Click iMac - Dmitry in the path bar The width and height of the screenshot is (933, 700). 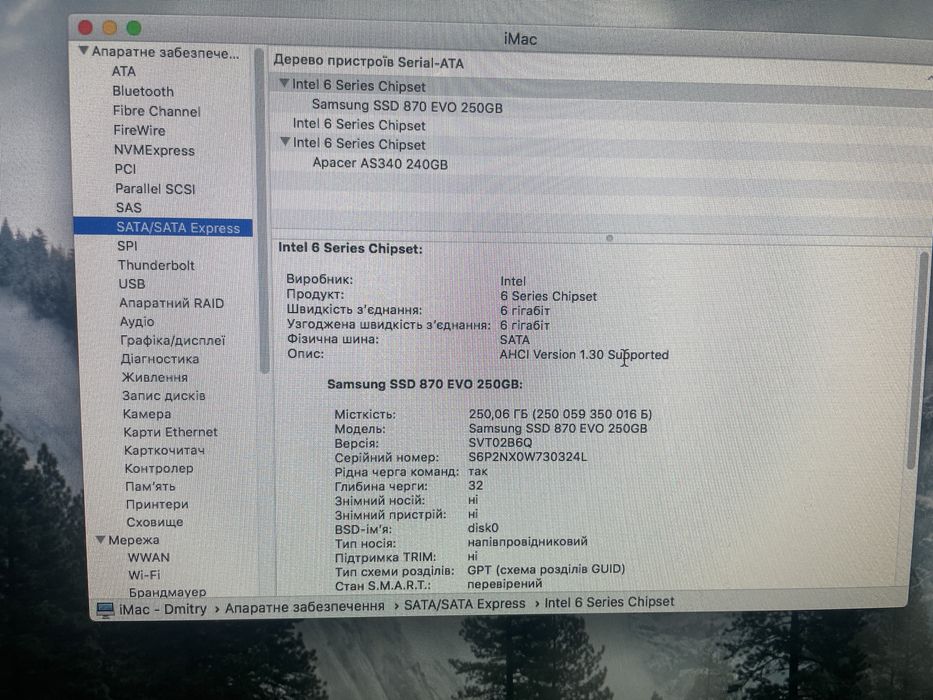pyautogui.click(x=162, y=609)
